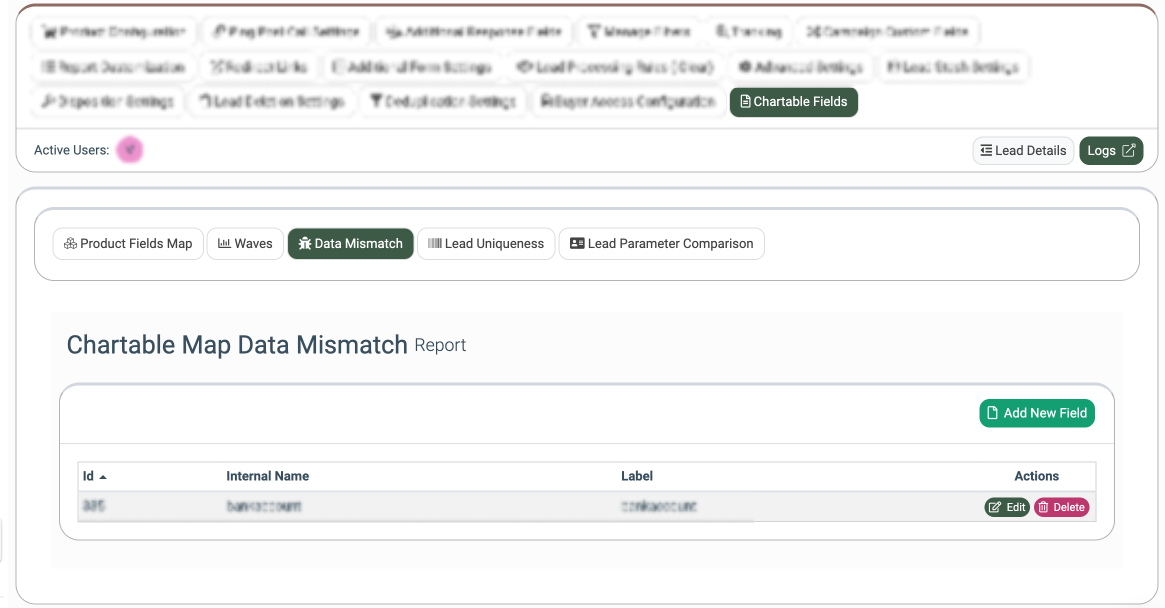This screenshot has width=1165, height=608.
Task: Sort by the Internal Name column header
Action: coord(267,477)
